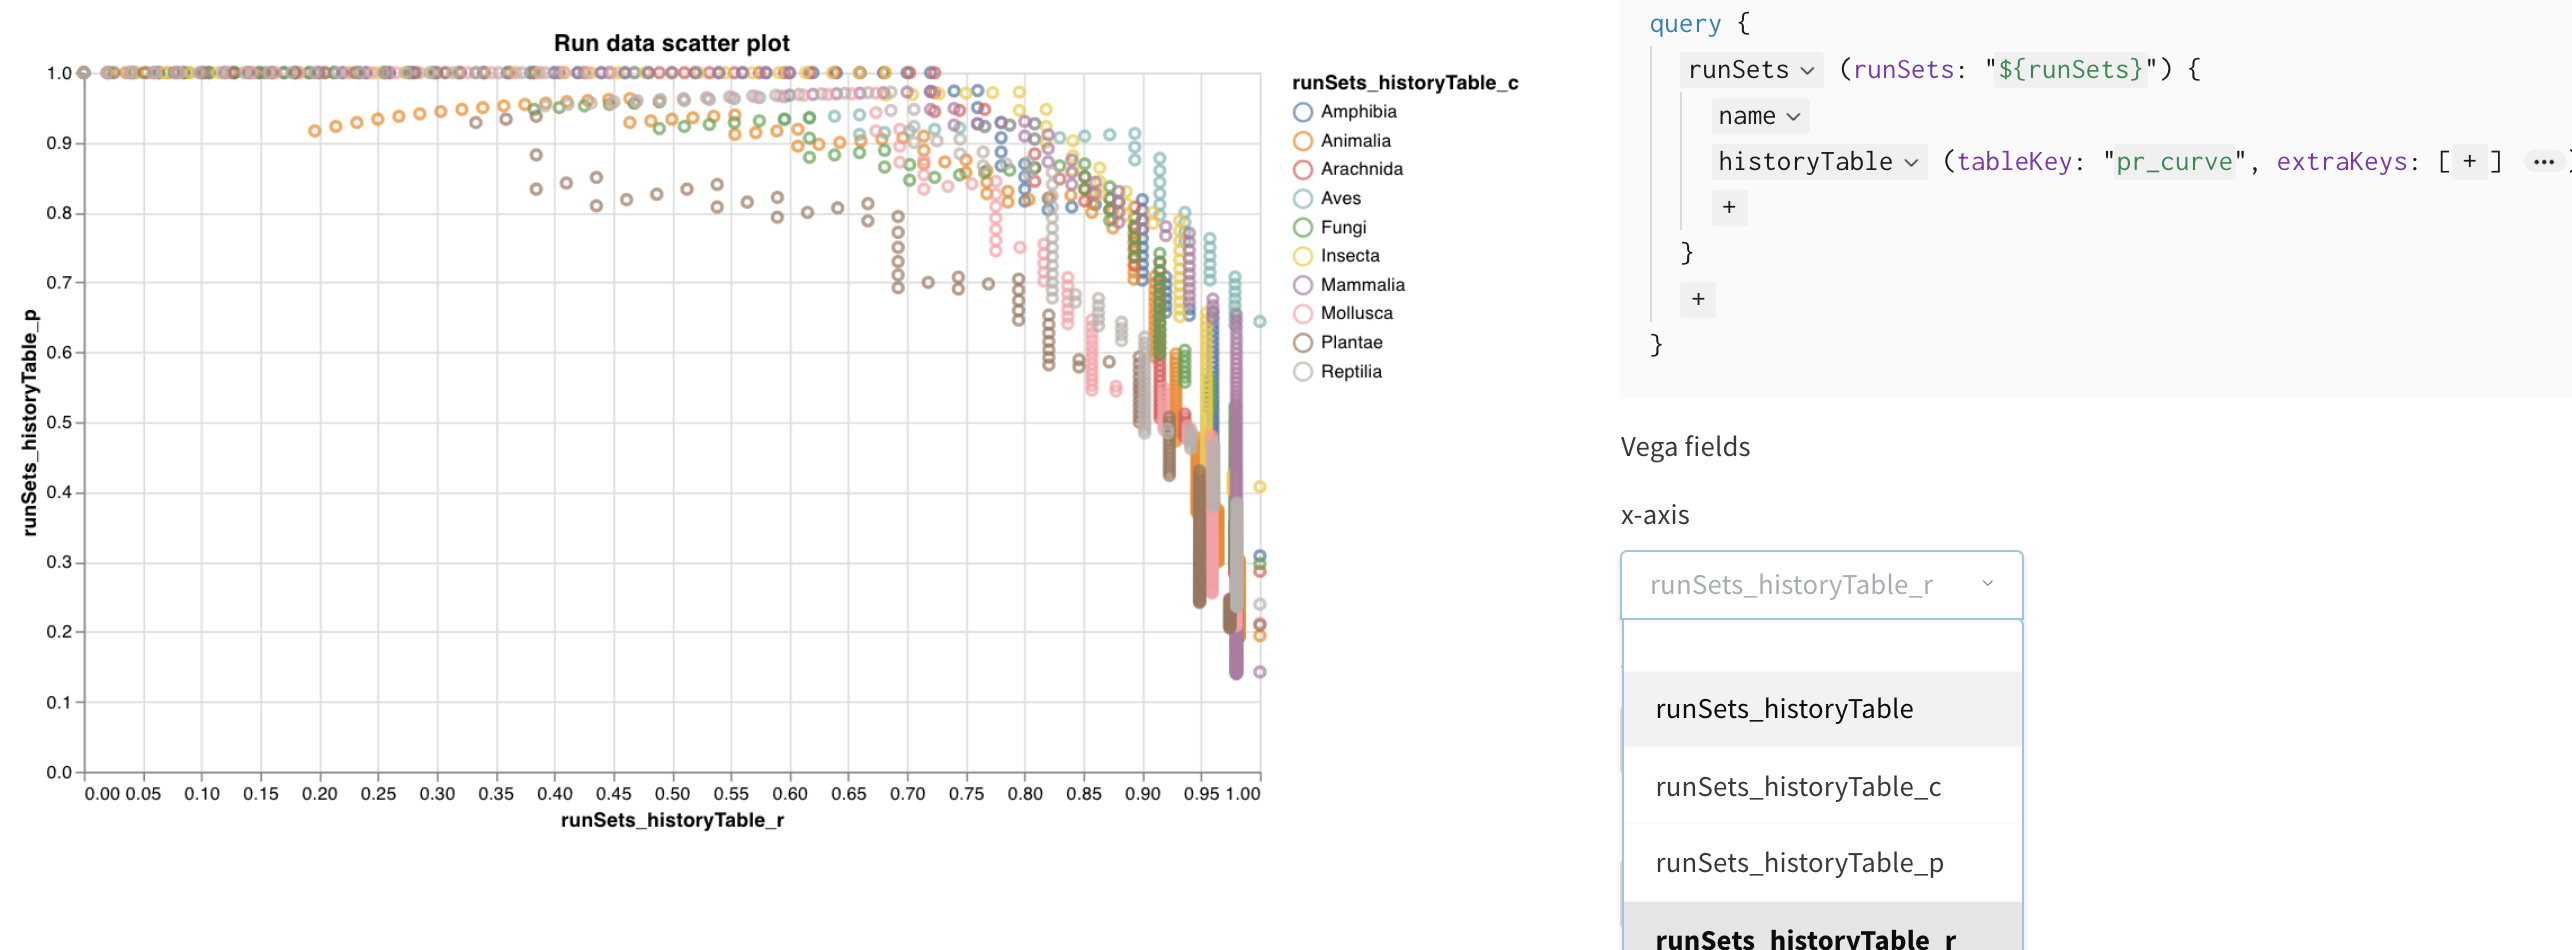Click the pr_curve tableKey value
This screenshot has height=950, width=2572.
click(2173, 161)
